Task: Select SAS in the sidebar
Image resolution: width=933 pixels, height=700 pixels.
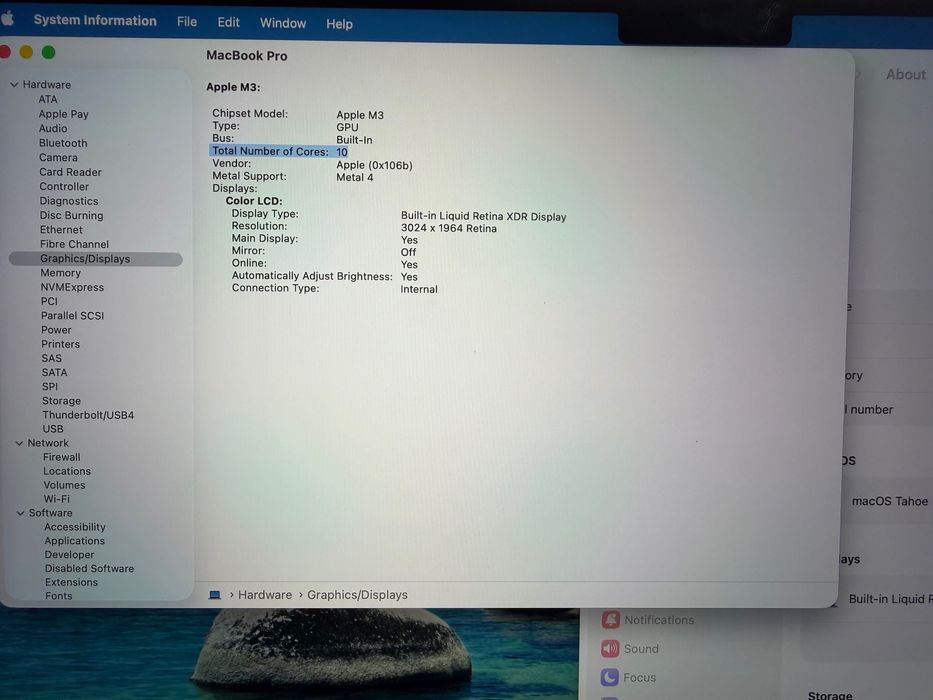Action: coord(52,358)
